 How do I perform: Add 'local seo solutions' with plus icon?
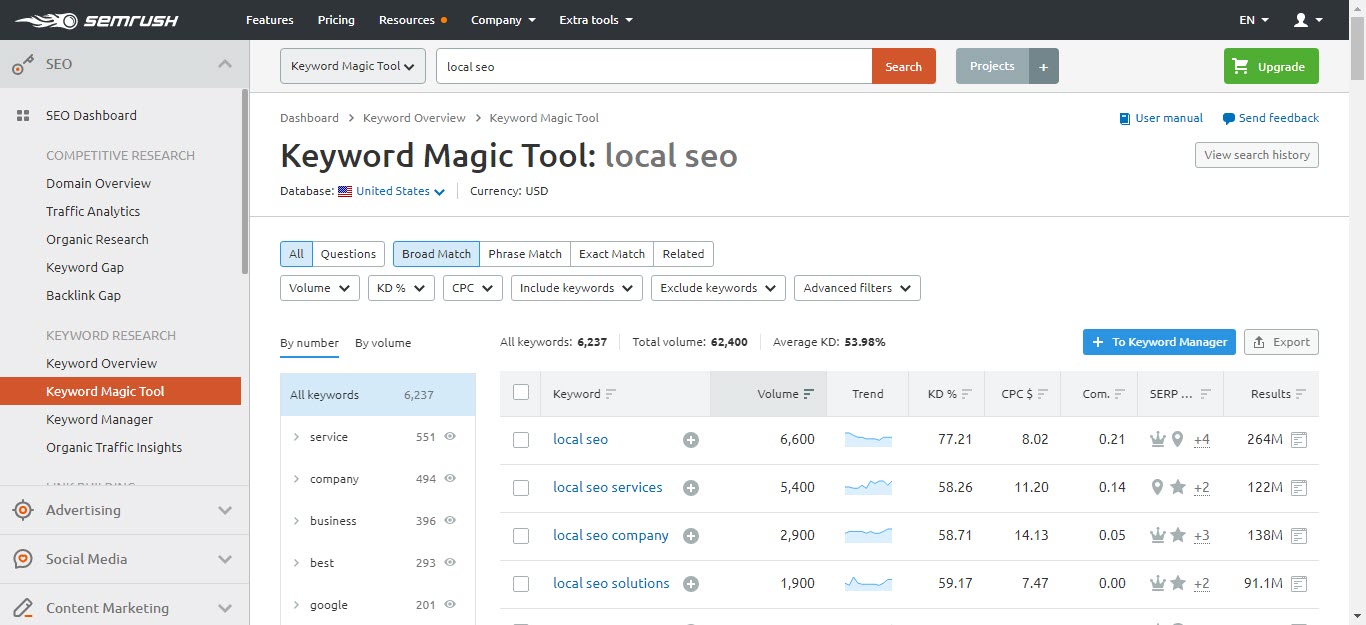(x=690, y=584)
